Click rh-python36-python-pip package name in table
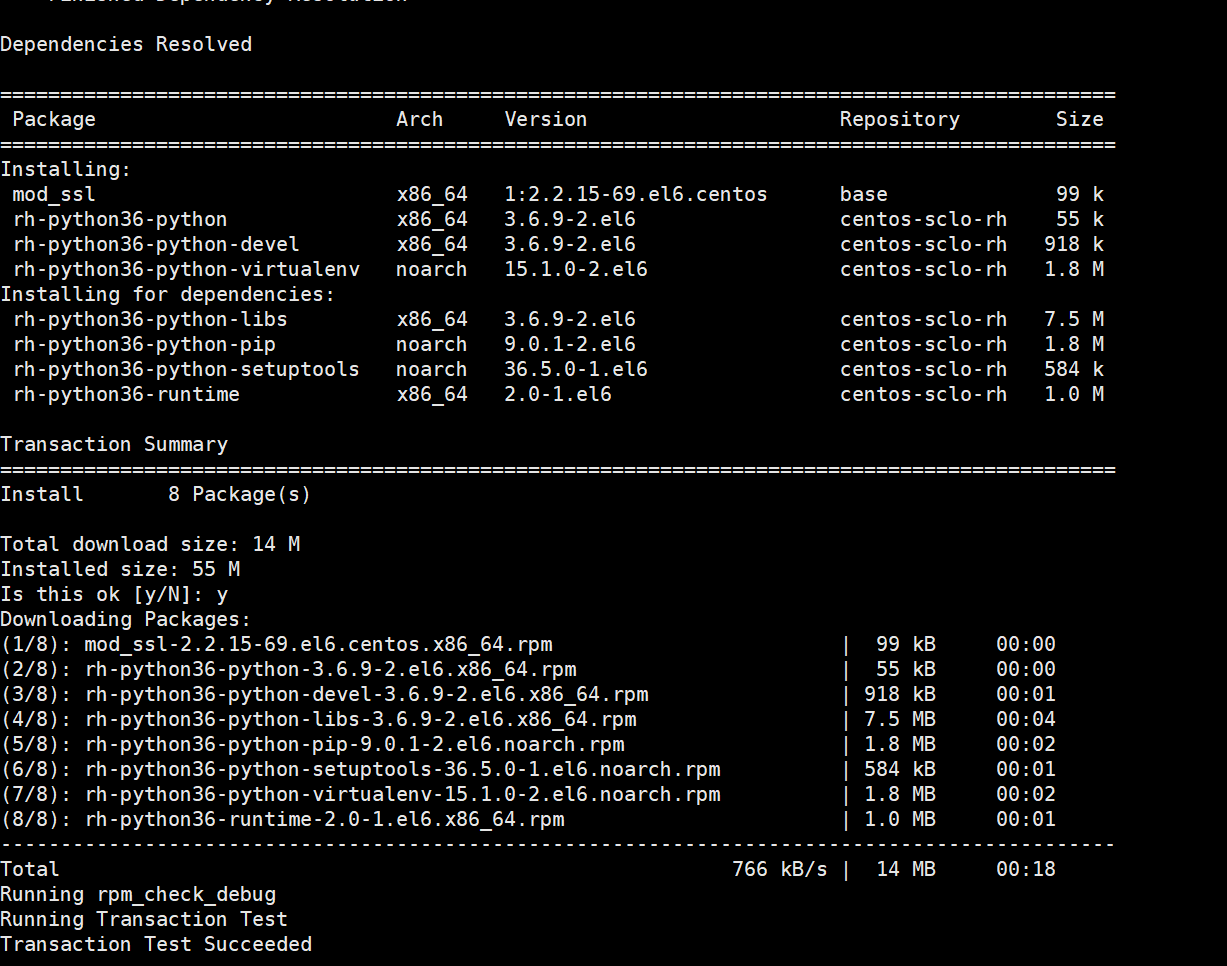1227x966 pixels. 144,344
